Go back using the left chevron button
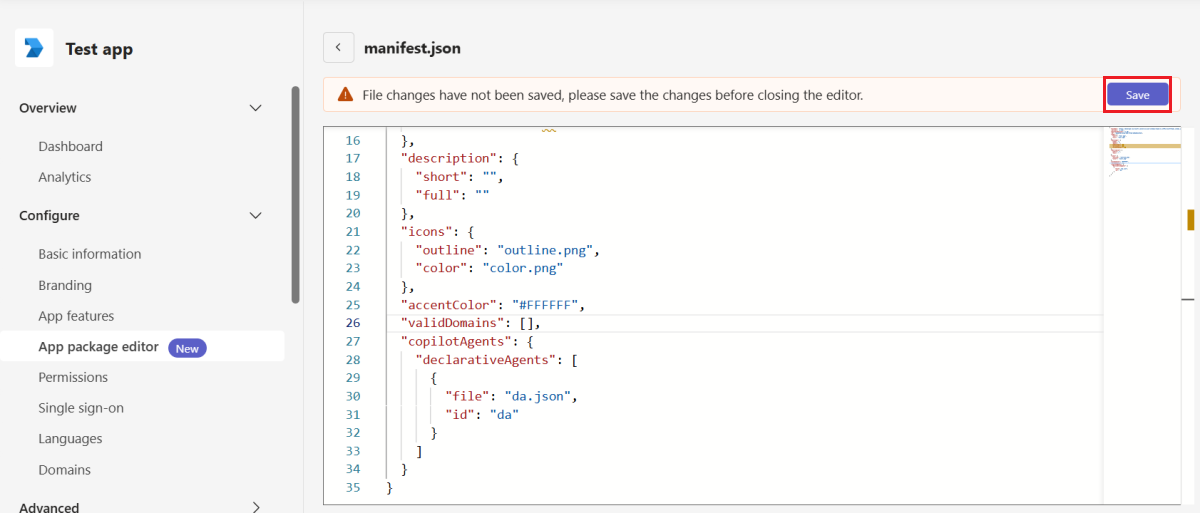The height and width of the screenshot is (513, 1200). click(338, 47)
